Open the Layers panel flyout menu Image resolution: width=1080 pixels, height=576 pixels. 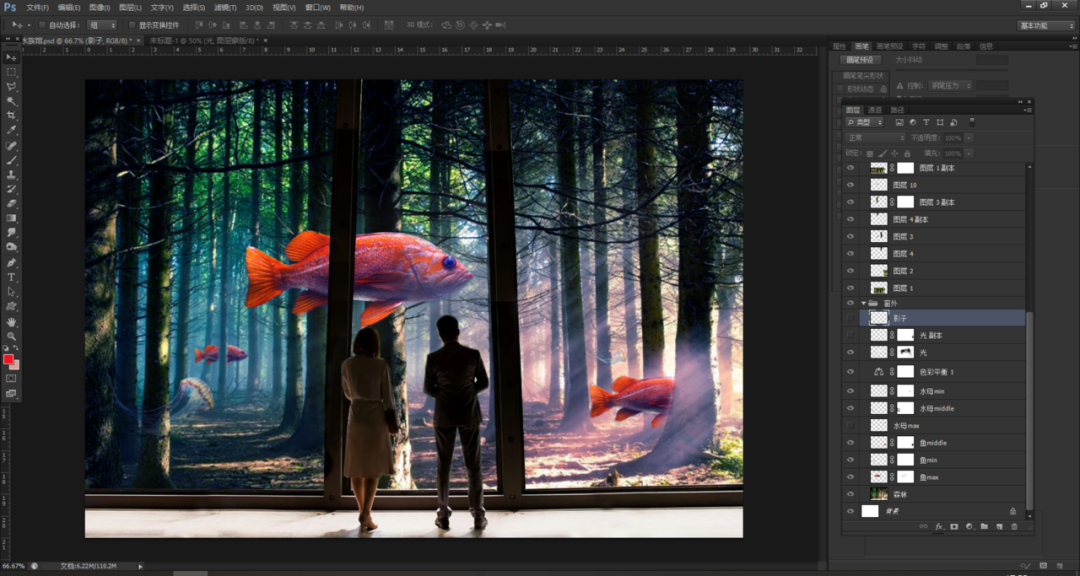point(1028,110)
